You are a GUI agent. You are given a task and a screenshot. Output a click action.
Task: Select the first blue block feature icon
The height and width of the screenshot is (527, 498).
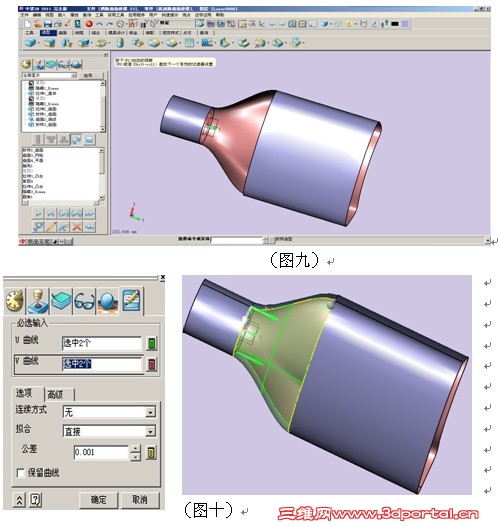(31, 43)
